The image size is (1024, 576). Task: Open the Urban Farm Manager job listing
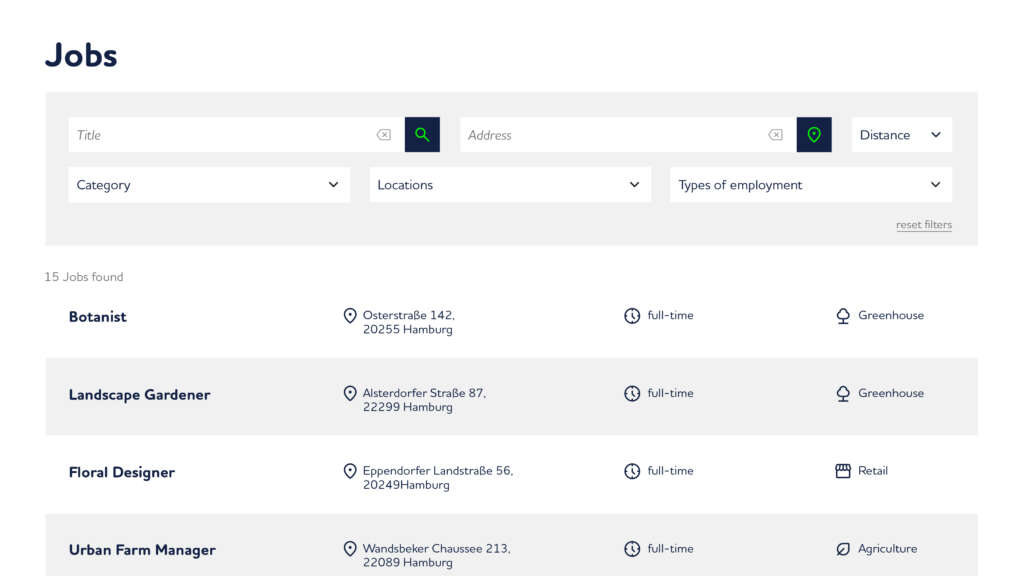[142, 550]
